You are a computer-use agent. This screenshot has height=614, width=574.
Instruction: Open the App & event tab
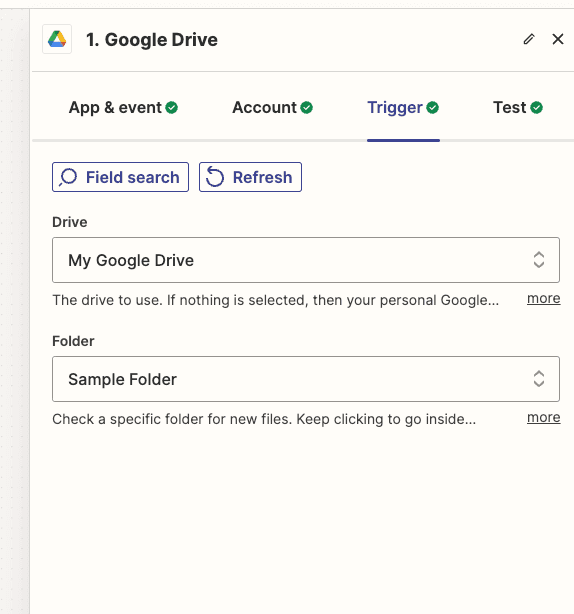click(x=123, y=108)
